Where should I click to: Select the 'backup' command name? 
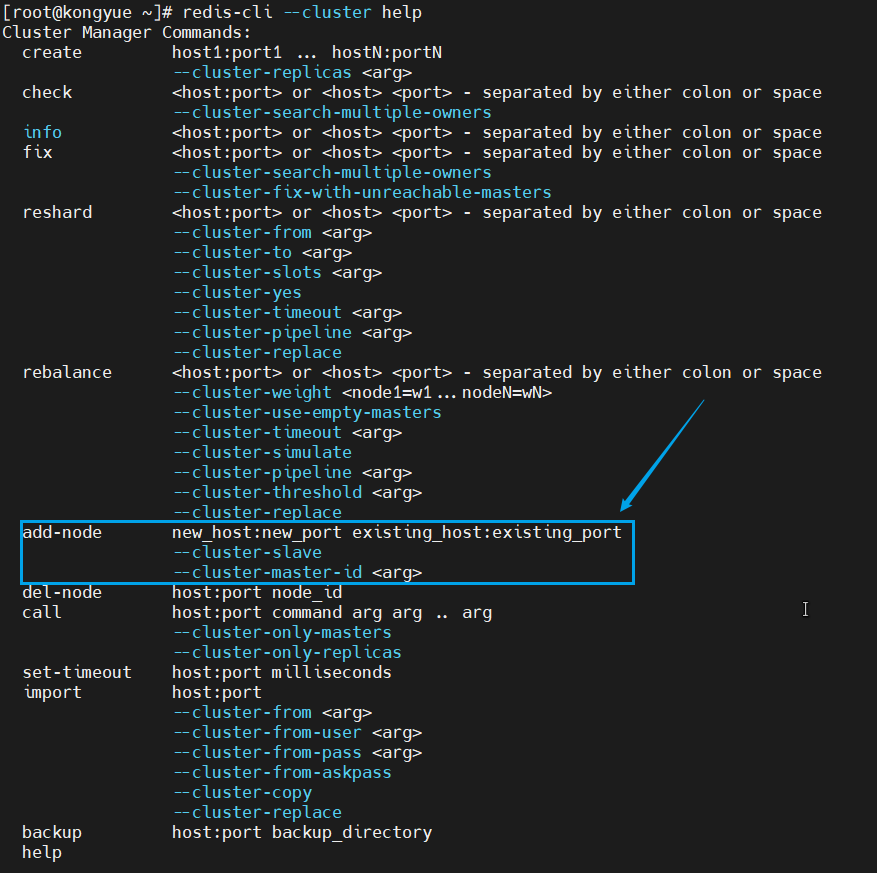[x=52, y=833]
